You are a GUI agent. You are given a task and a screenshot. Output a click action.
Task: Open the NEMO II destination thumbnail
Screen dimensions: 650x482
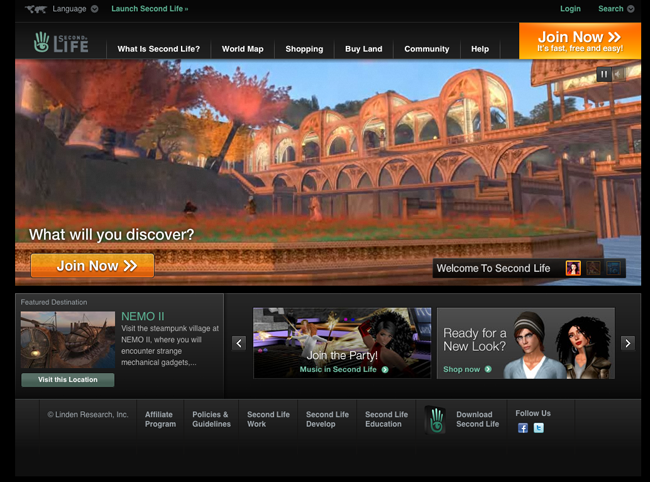(x=68, y=340)
